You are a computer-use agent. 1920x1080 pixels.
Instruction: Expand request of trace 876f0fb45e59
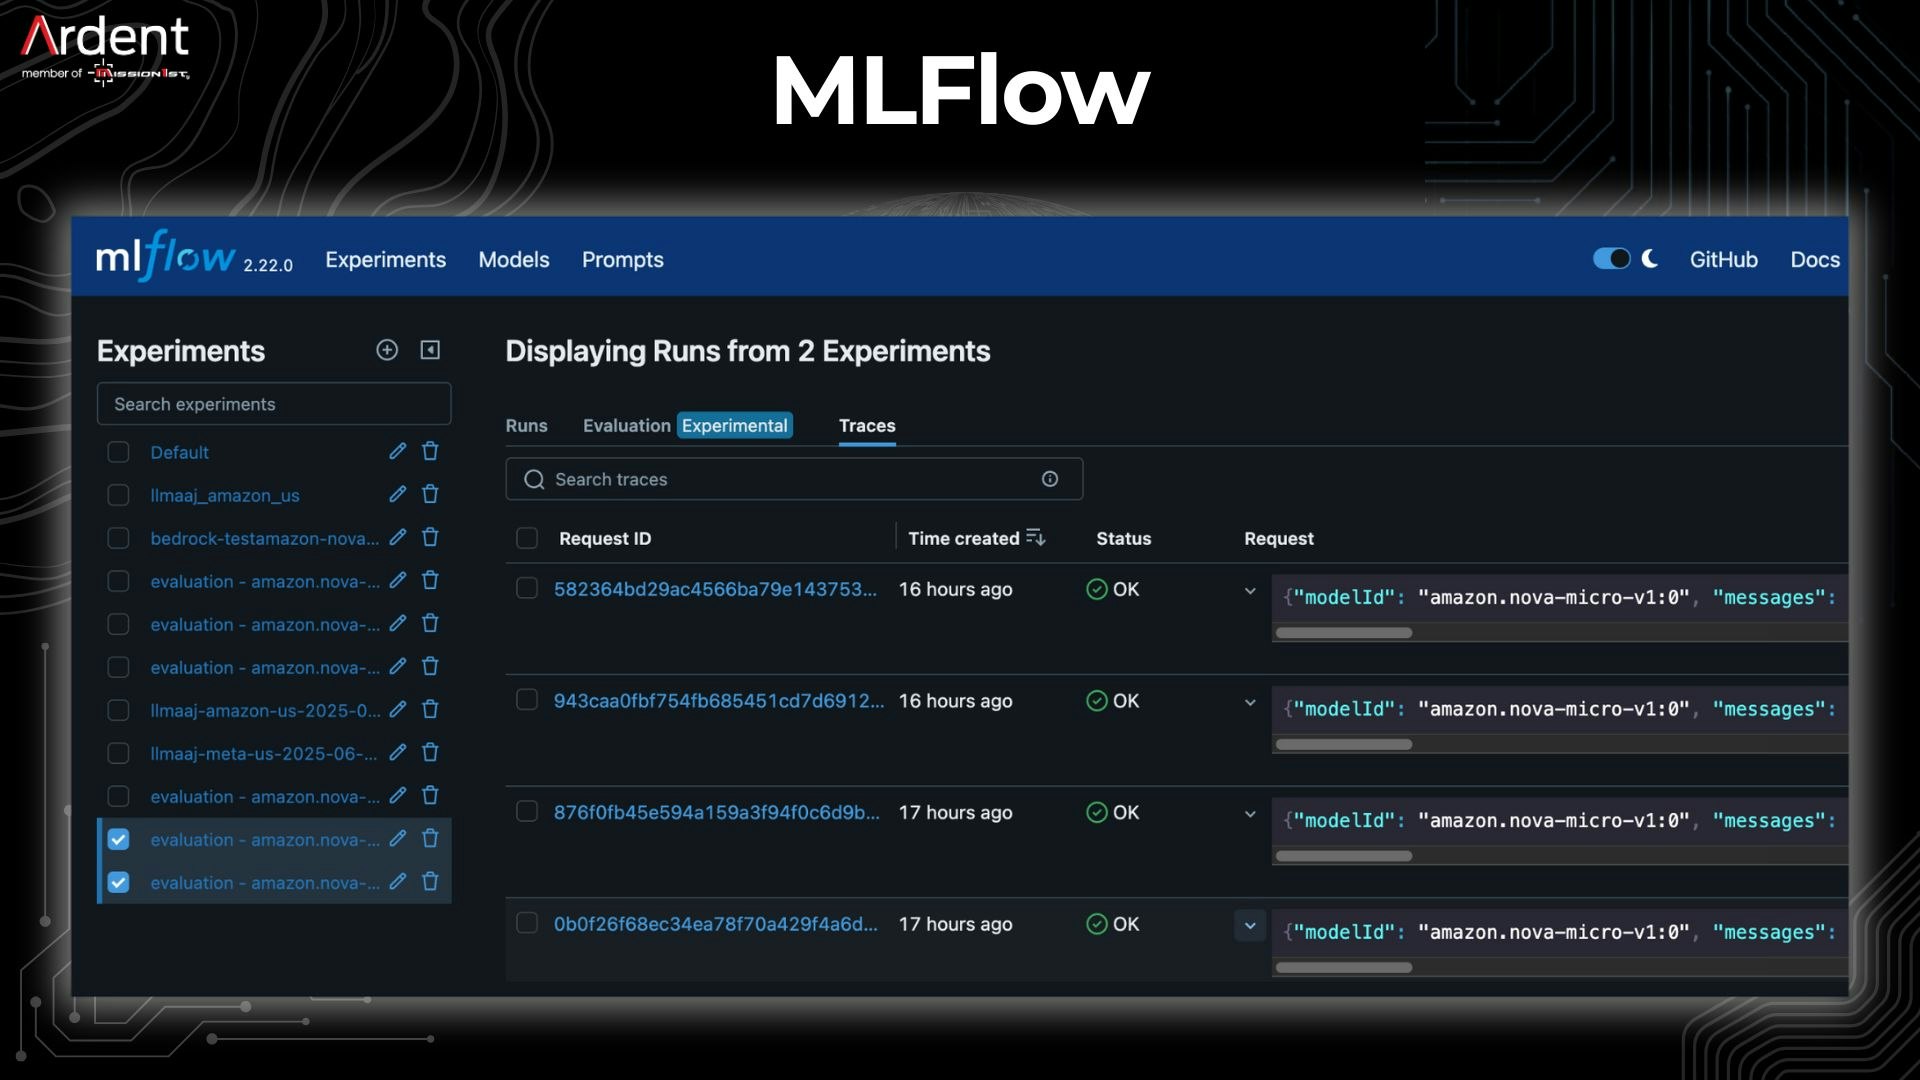1250,814
